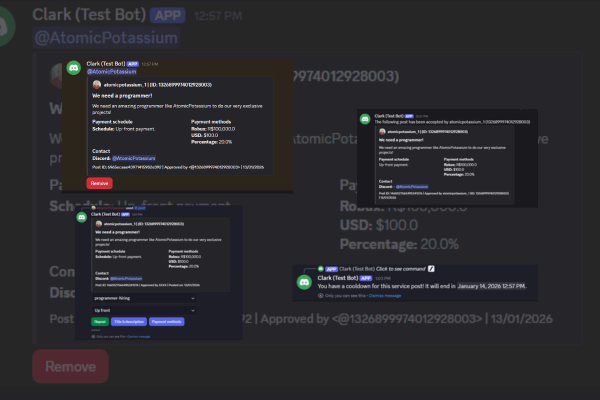600x400 pixels.
Task: Click the eye icon below the Repost button
Action: [93, 336]
